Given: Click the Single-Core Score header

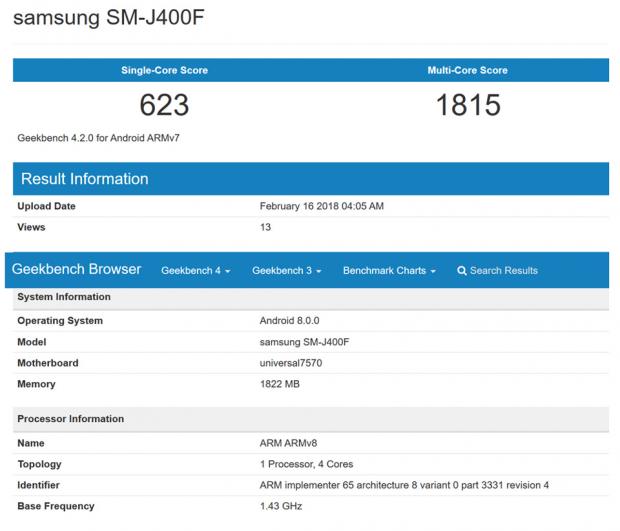Looking at the screenshot, I should point(164,71).
